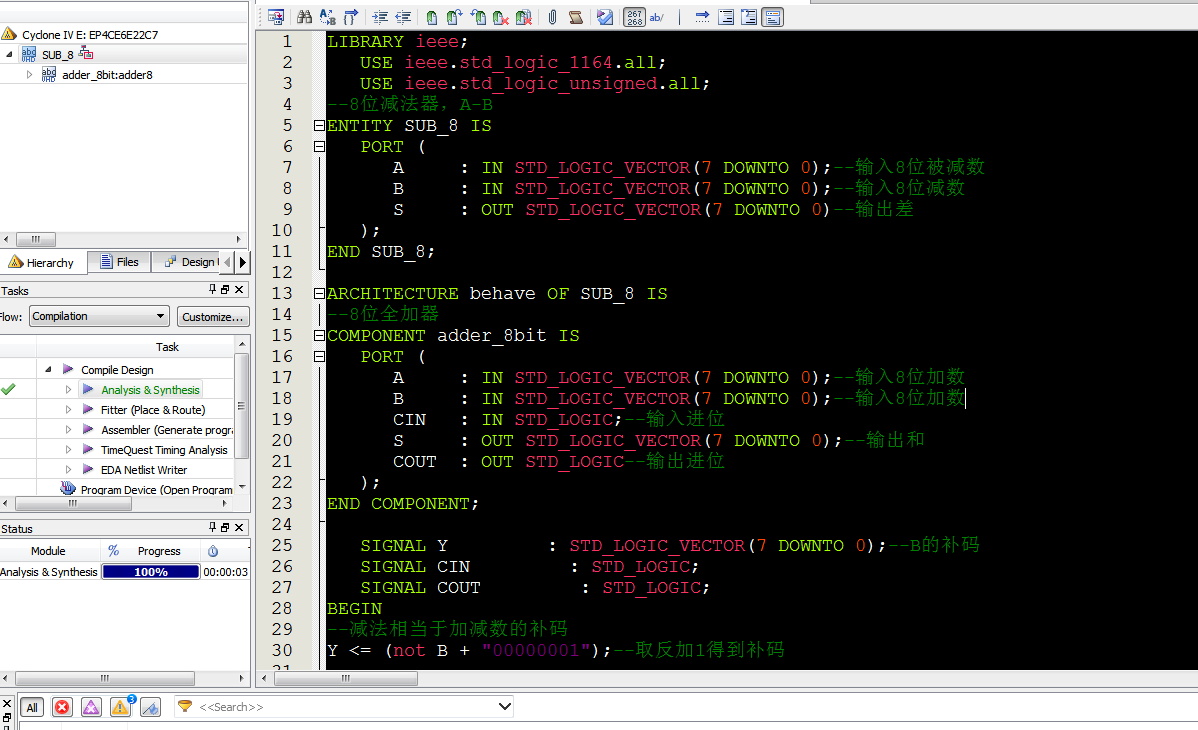Show All messages with the All button
Screen dimensions: 1198x730
click(x=32, y=707)
